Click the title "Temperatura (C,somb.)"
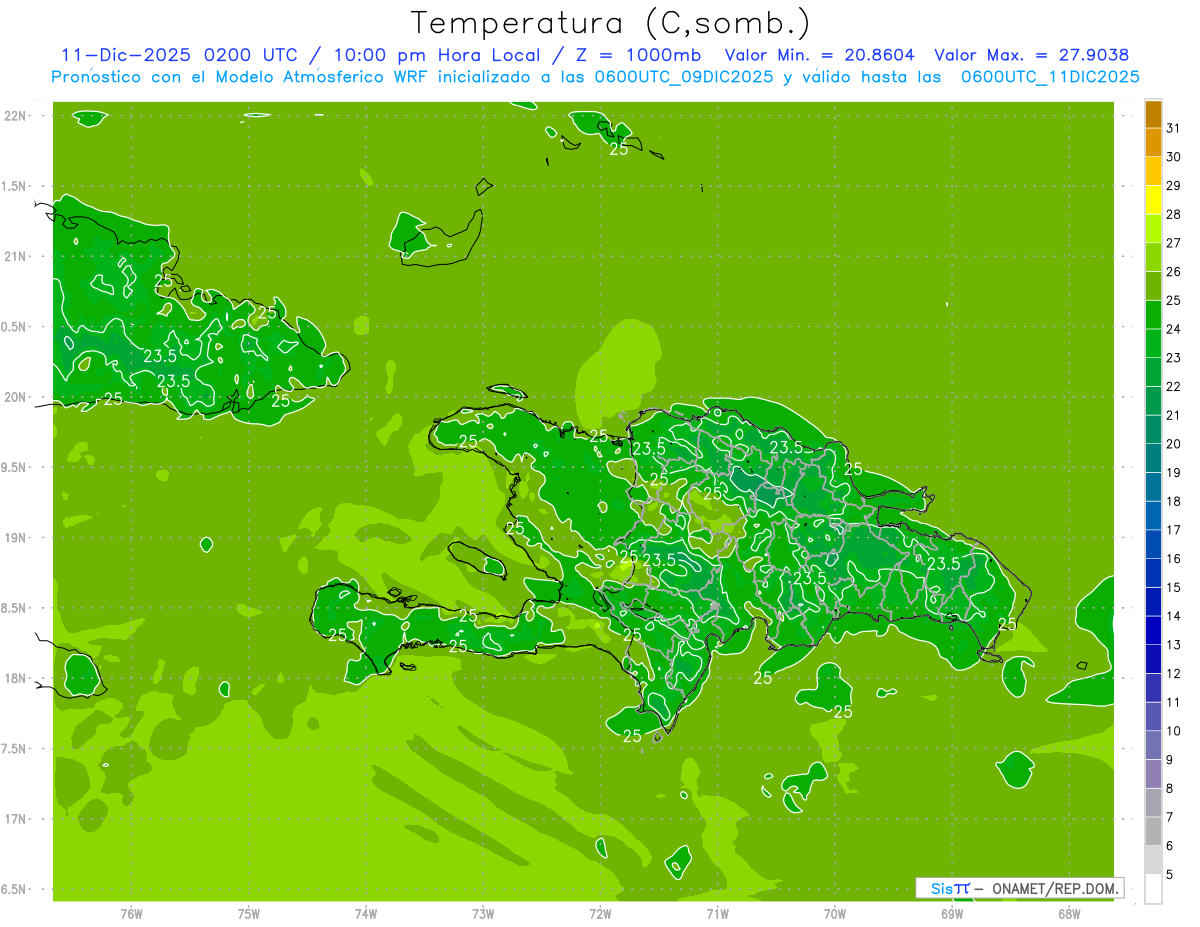The width and height of the screenshot is (1200, 927). tap(610, 23)
